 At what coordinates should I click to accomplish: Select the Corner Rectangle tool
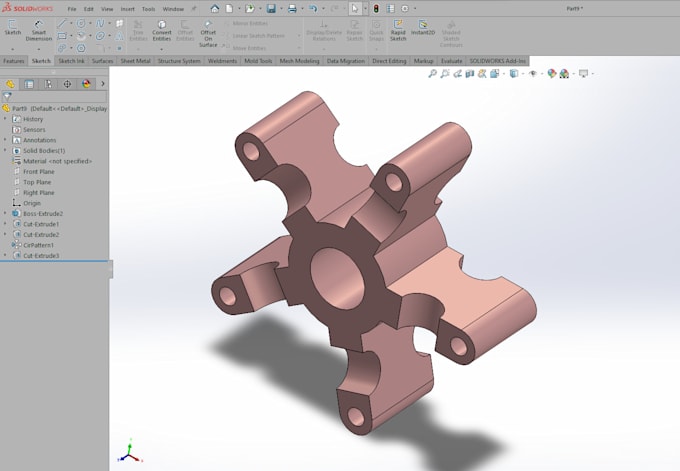coord(62,36)
